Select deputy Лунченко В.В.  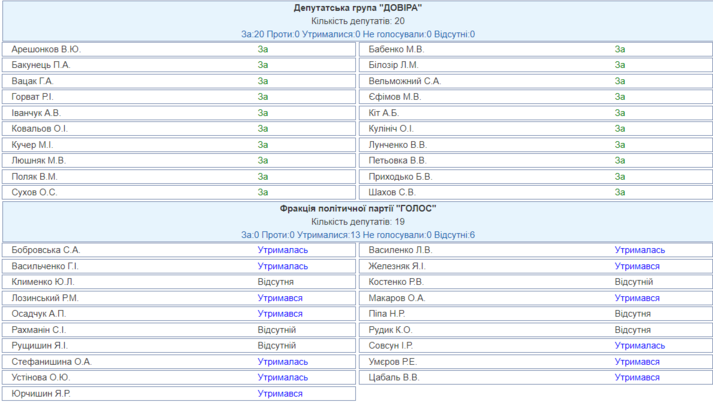[x=397, y=144]
